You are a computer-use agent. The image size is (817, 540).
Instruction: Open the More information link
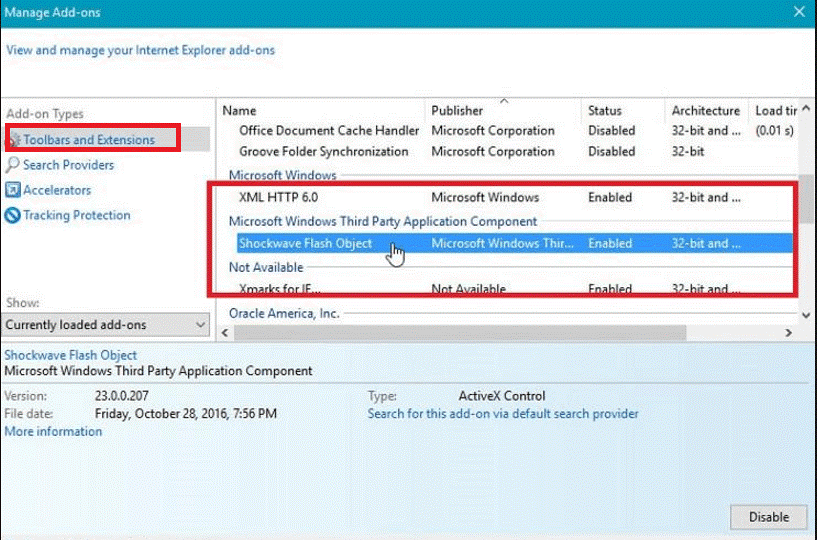point(53,432)
